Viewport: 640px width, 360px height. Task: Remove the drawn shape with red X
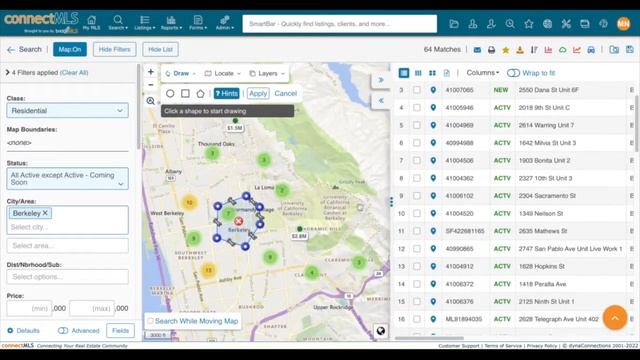tap(239, 221)
